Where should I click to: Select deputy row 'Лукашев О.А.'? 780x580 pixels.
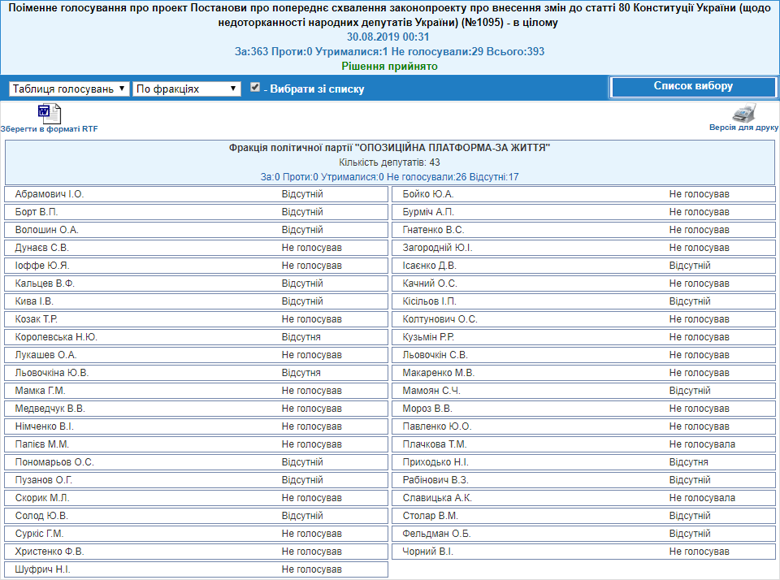[196, 355]
